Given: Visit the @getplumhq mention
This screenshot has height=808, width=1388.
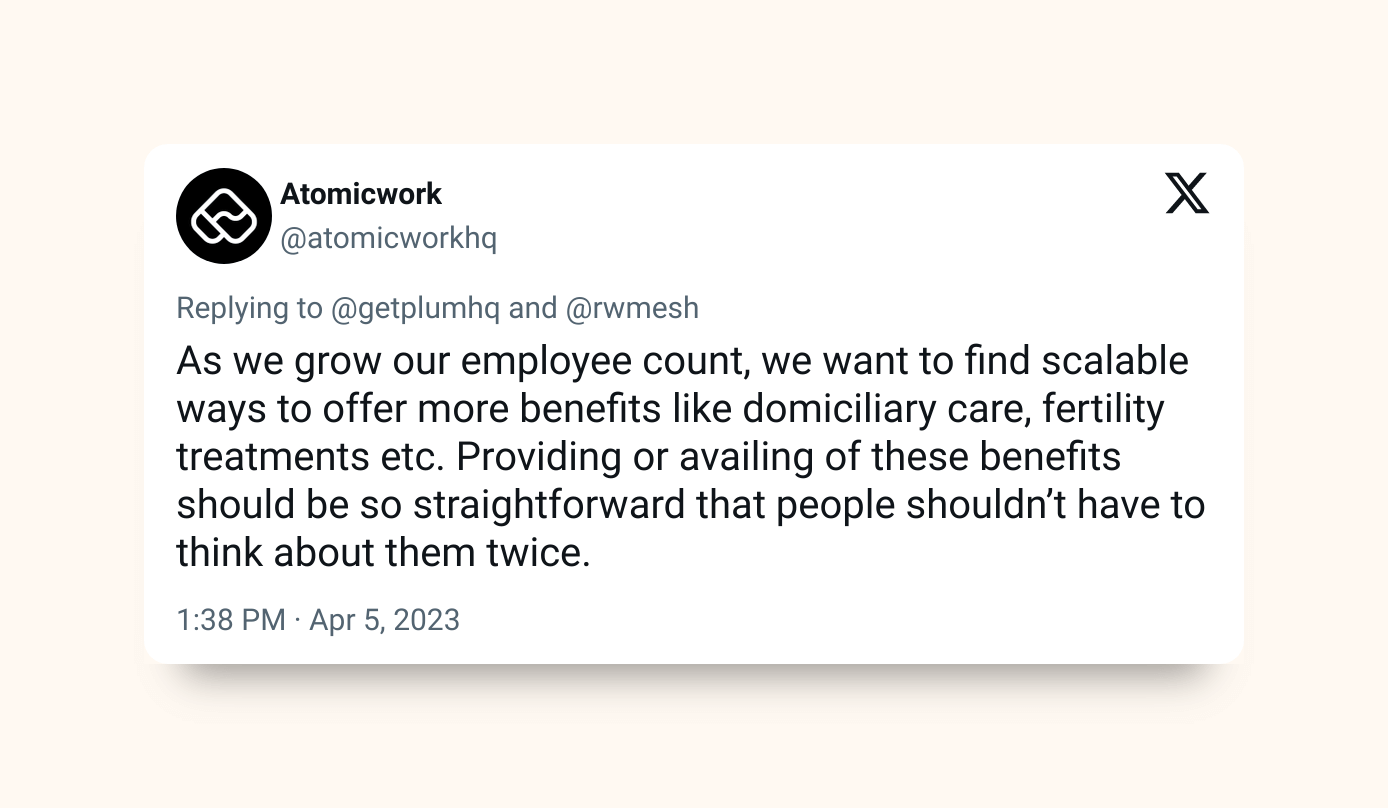Looking at the screenshot, I should [x=415, y=308].
